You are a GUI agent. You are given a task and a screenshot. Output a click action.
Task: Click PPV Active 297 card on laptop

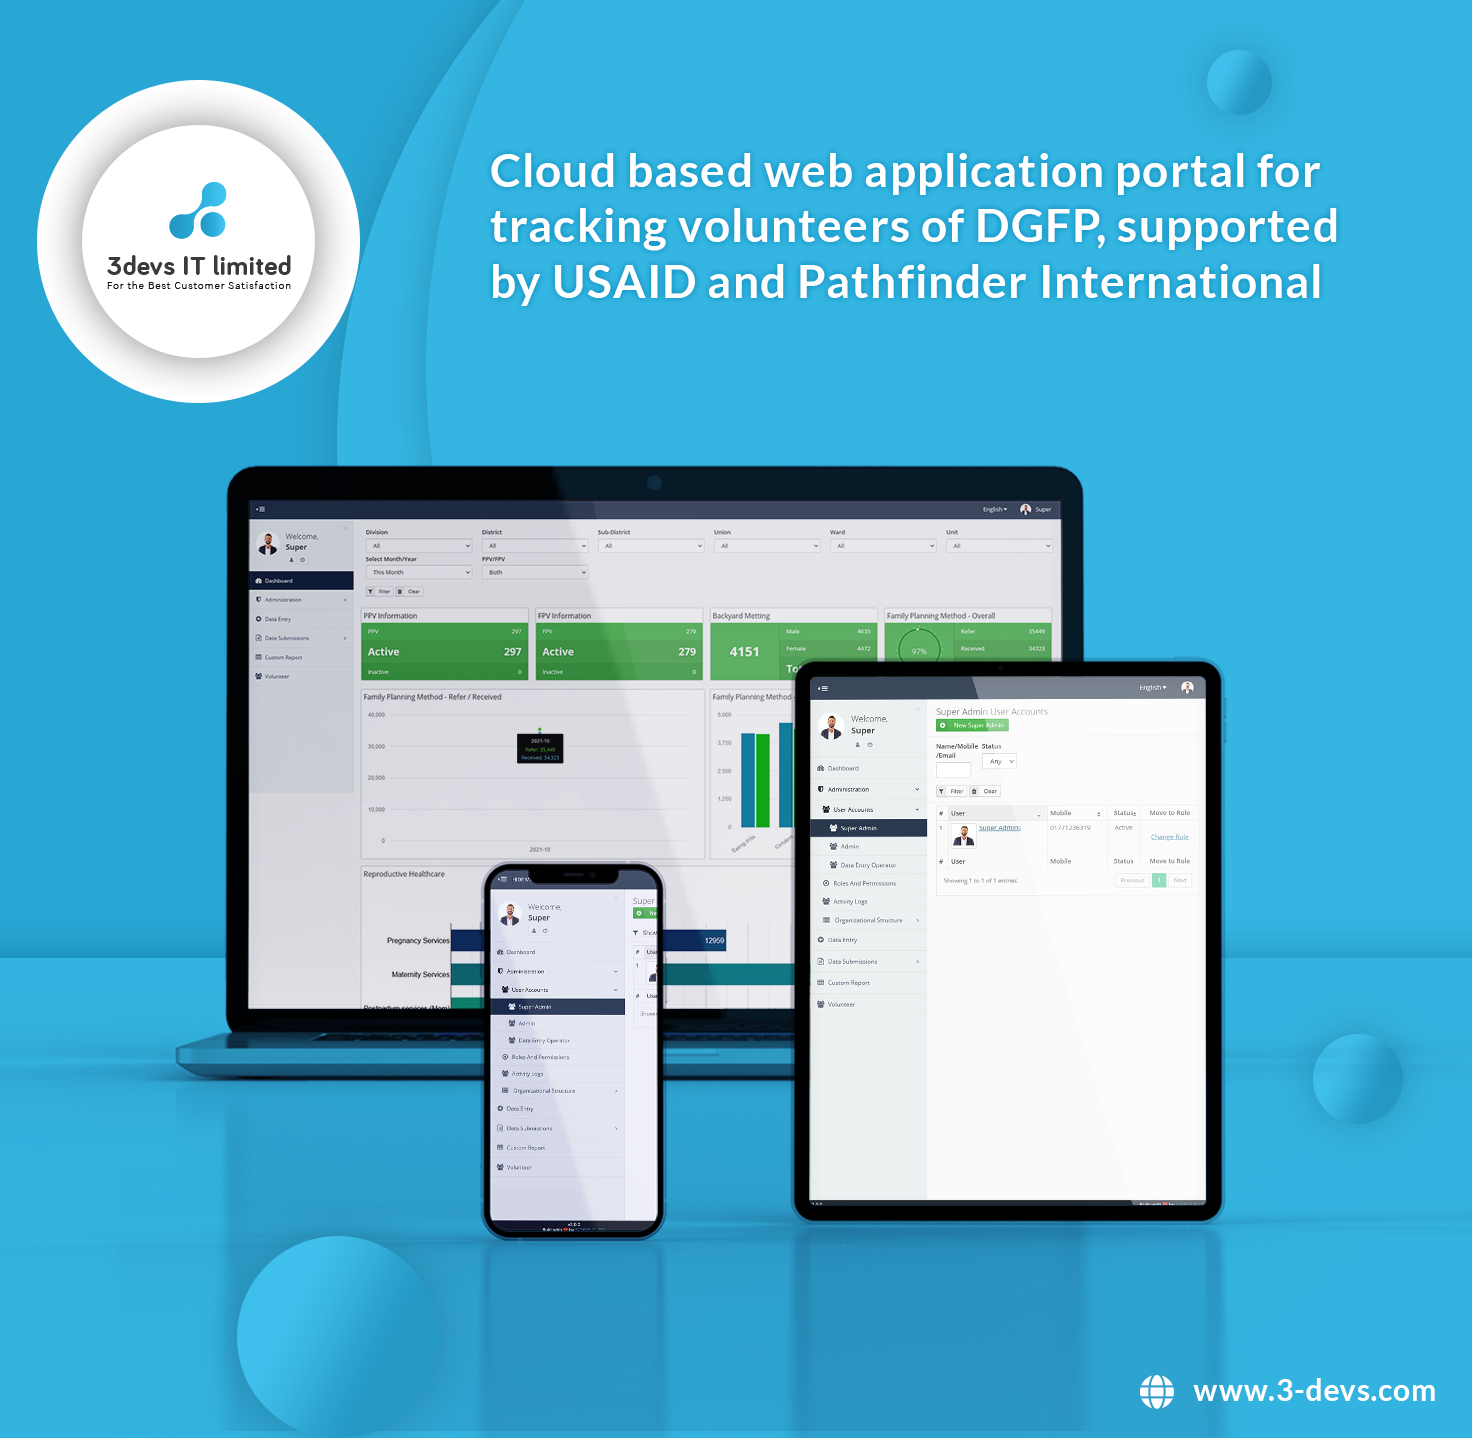coord(444,652)
